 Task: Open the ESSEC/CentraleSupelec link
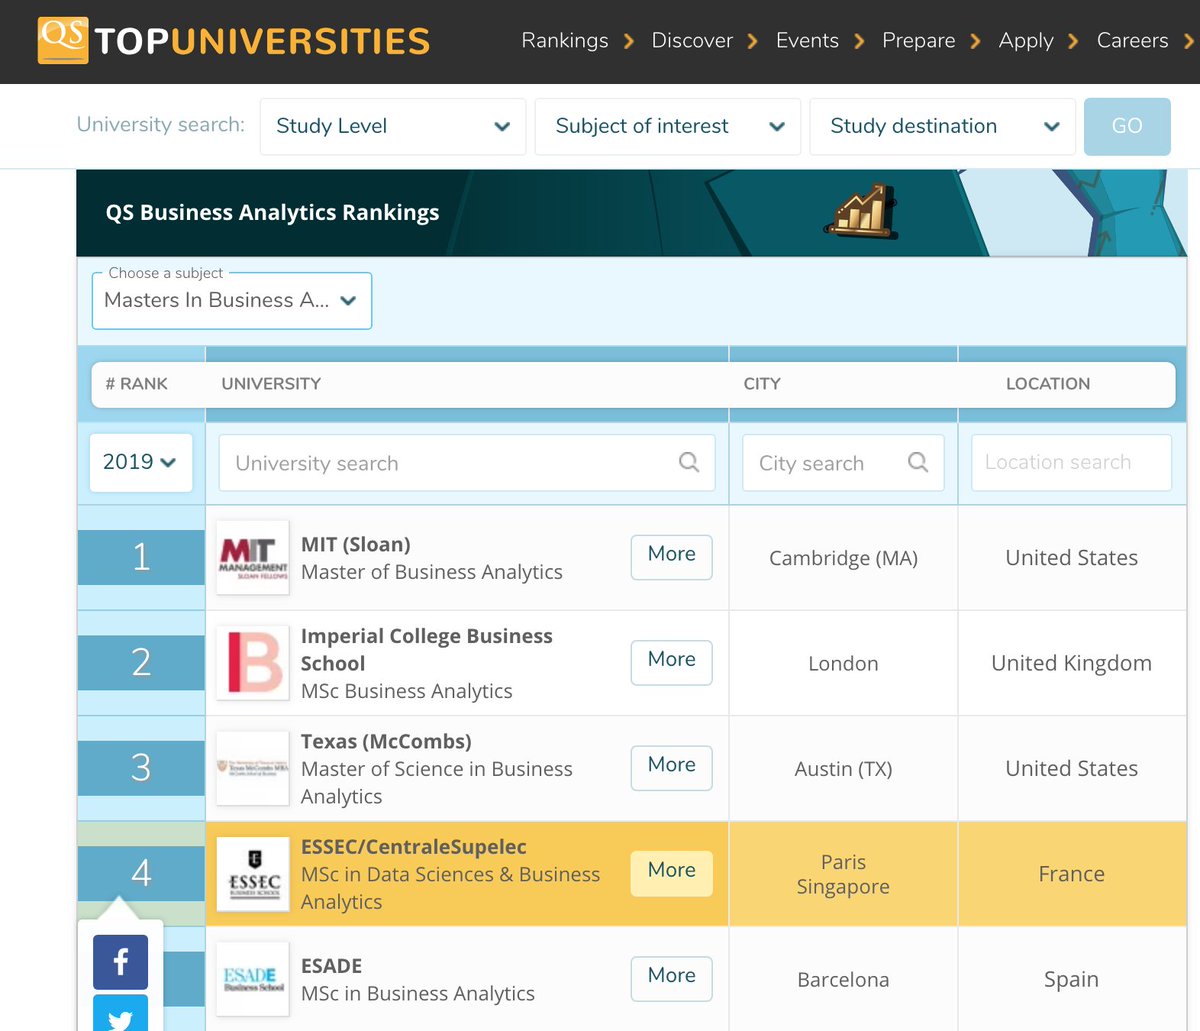(414, 847)
